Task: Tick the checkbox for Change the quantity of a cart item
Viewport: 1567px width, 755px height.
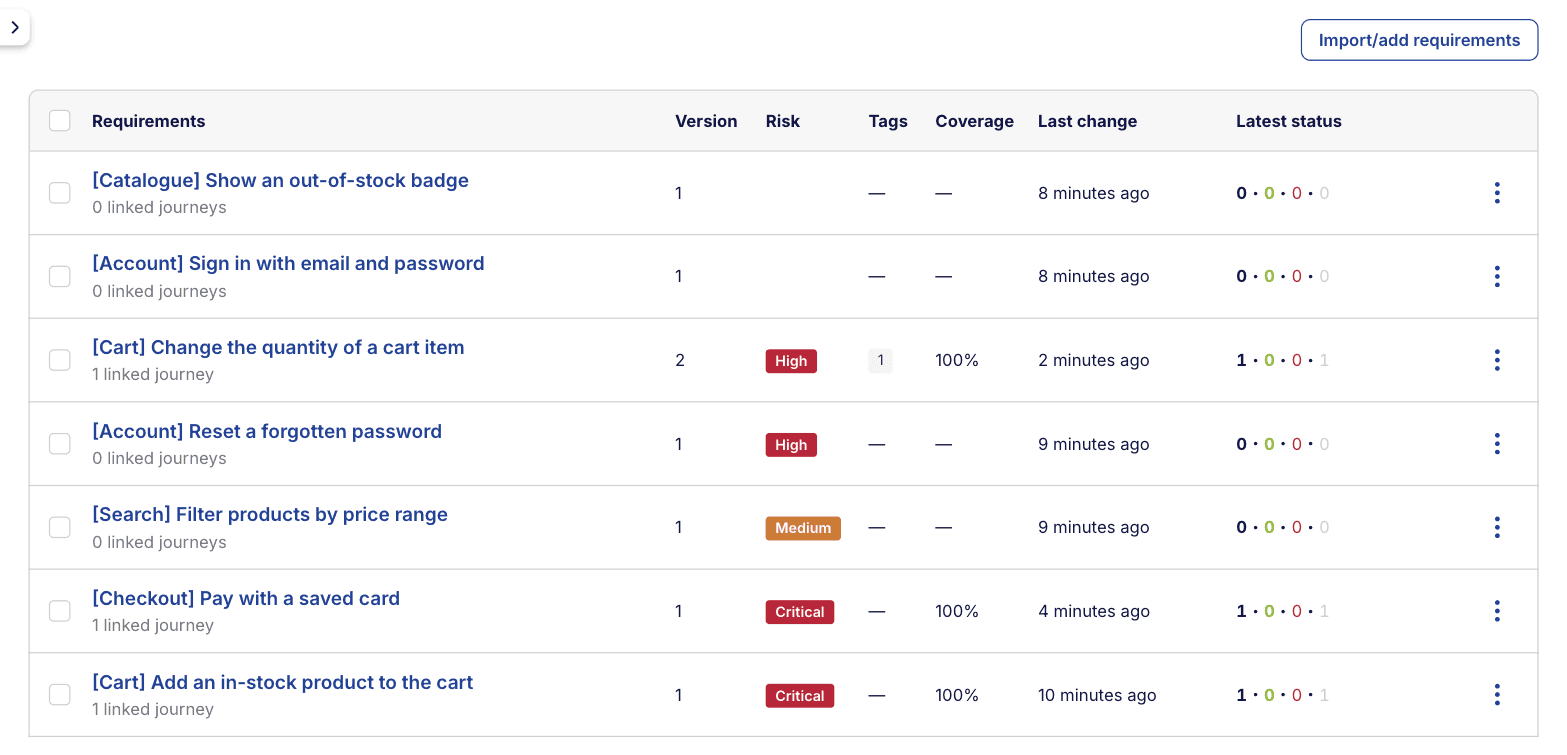Action: (60, 360)
